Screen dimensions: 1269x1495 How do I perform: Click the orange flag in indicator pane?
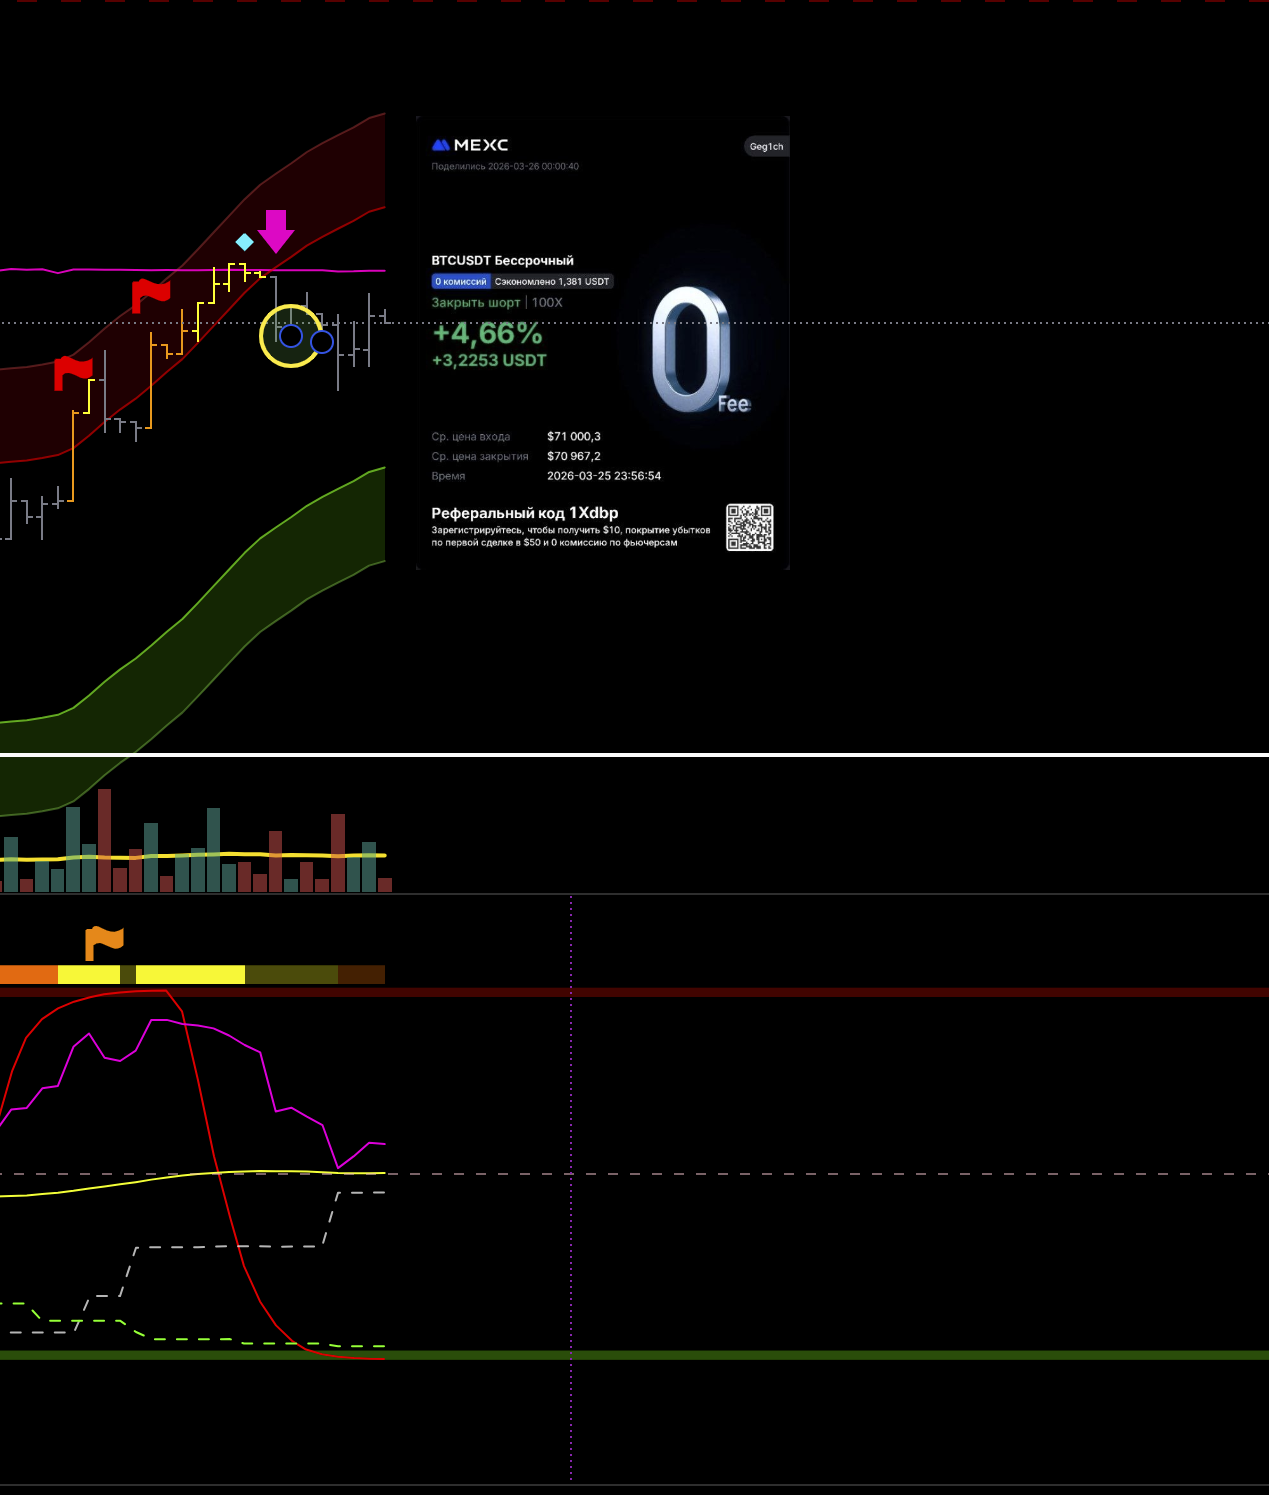pos(104,941)
